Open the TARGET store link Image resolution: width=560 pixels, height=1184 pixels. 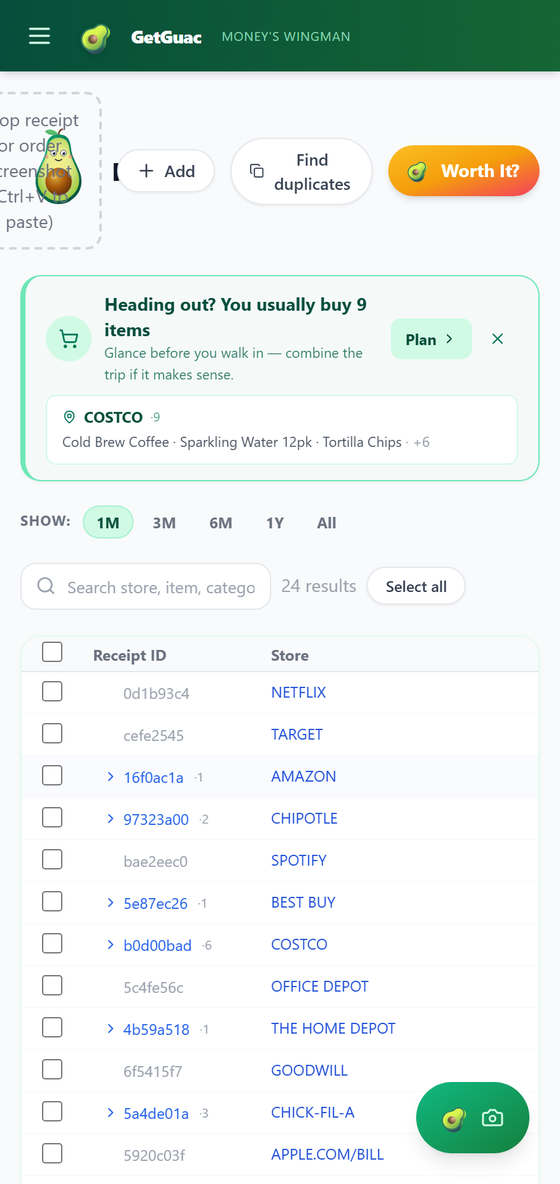click(297, 734)
